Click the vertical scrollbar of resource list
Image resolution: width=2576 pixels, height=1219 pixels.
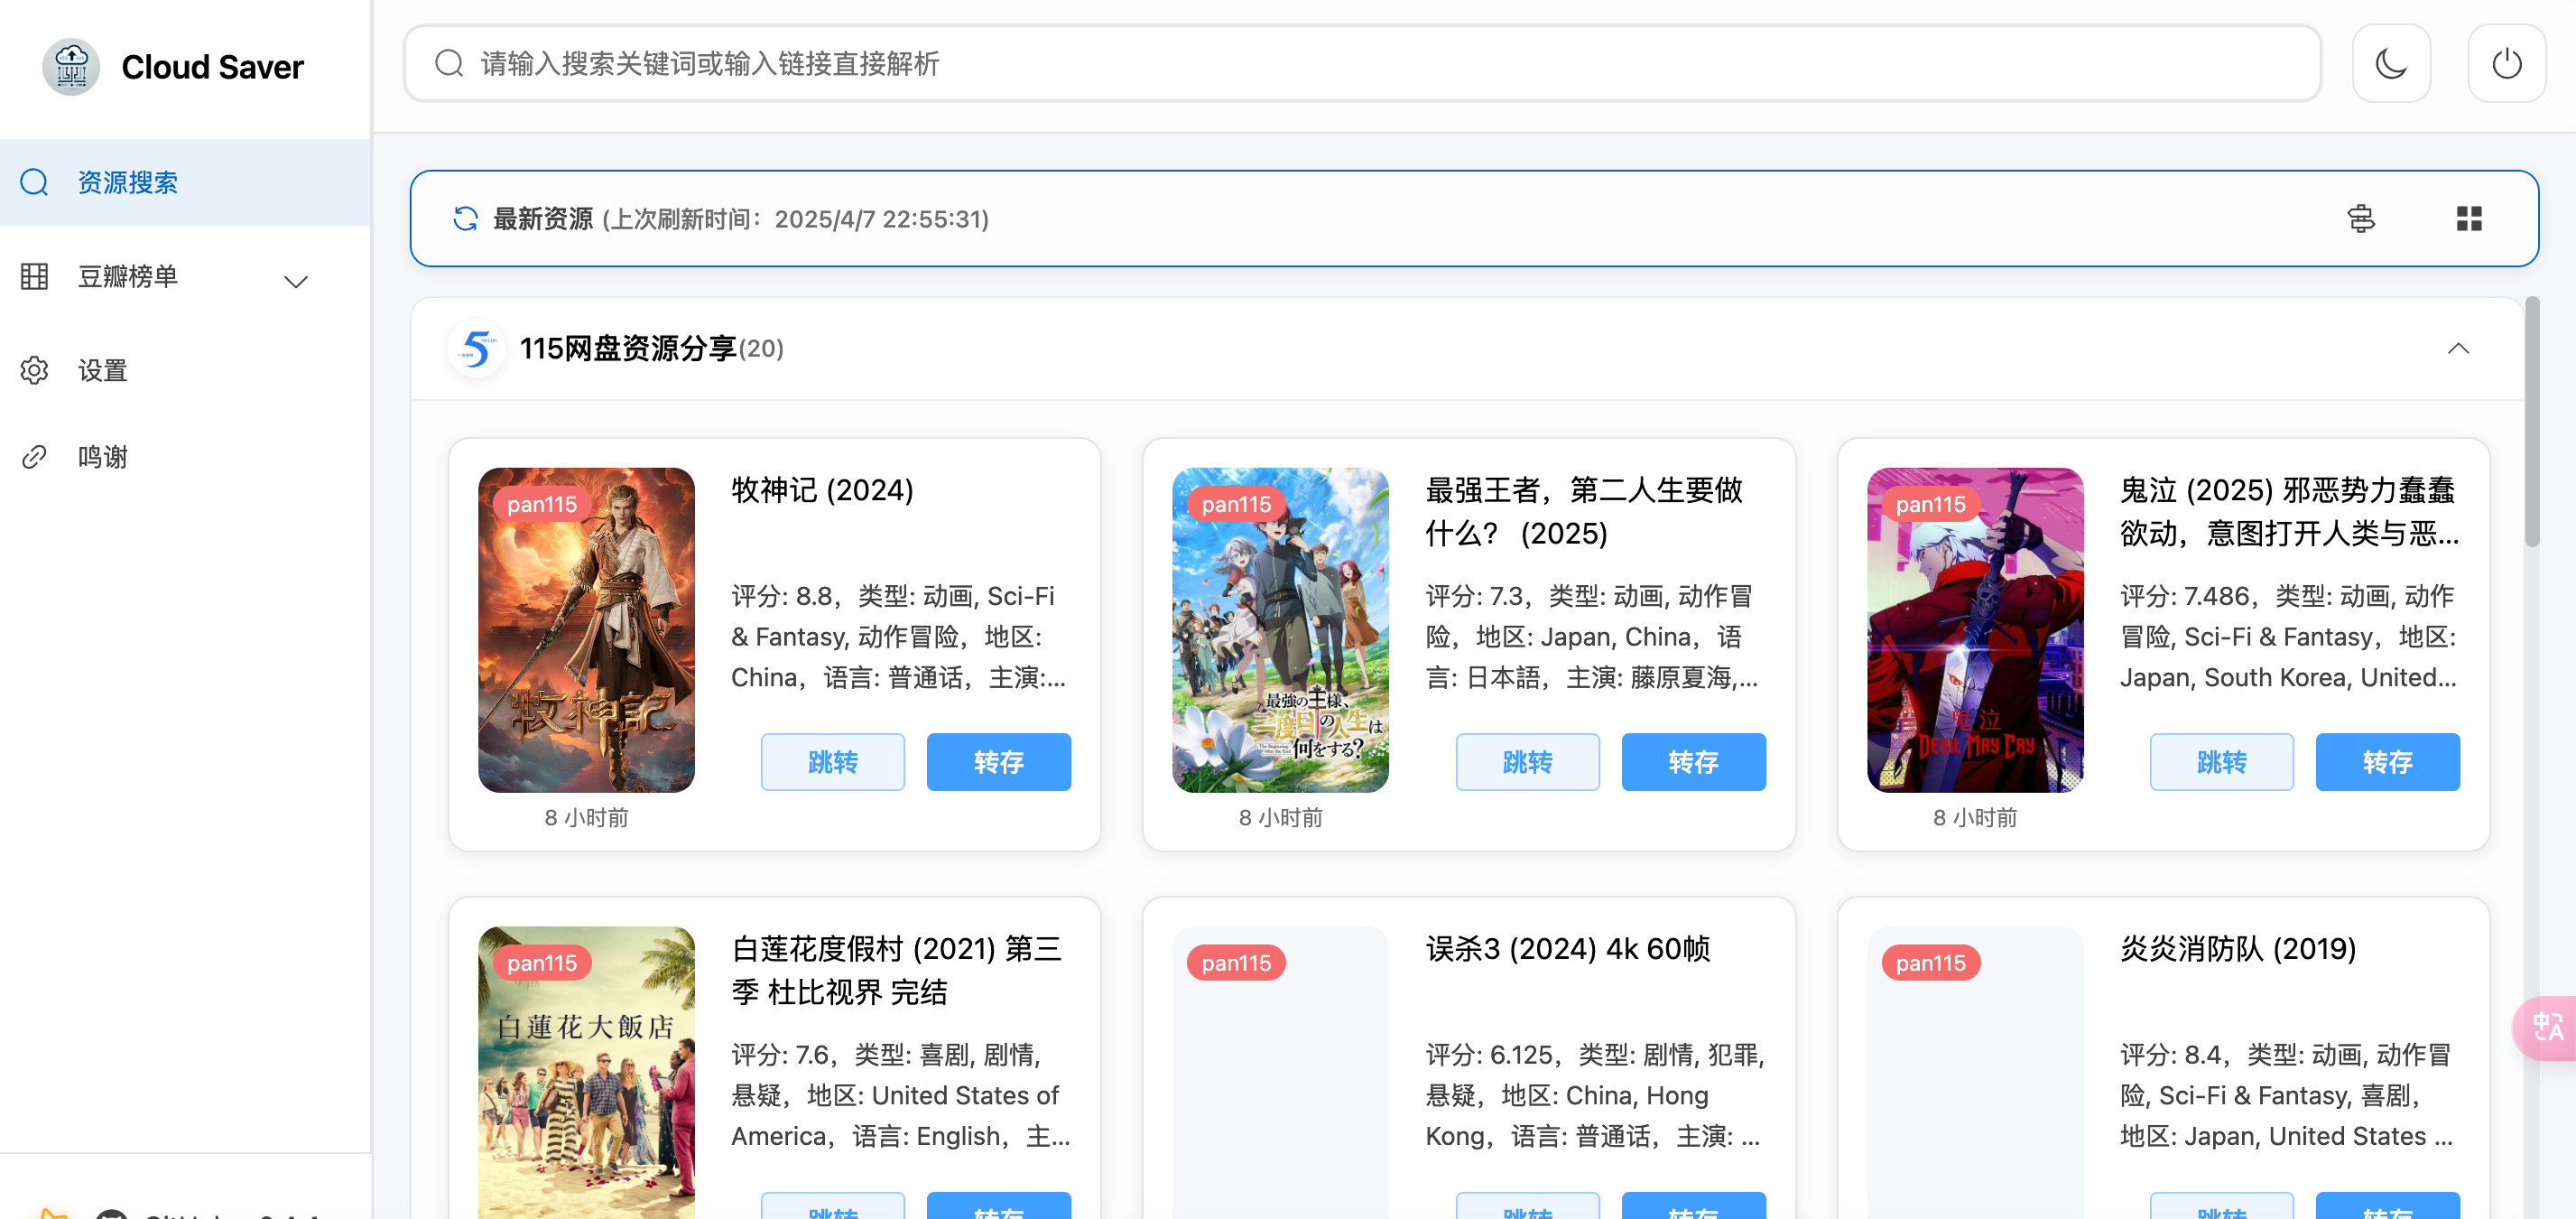pyautogui.click(x=2531, y=420)
